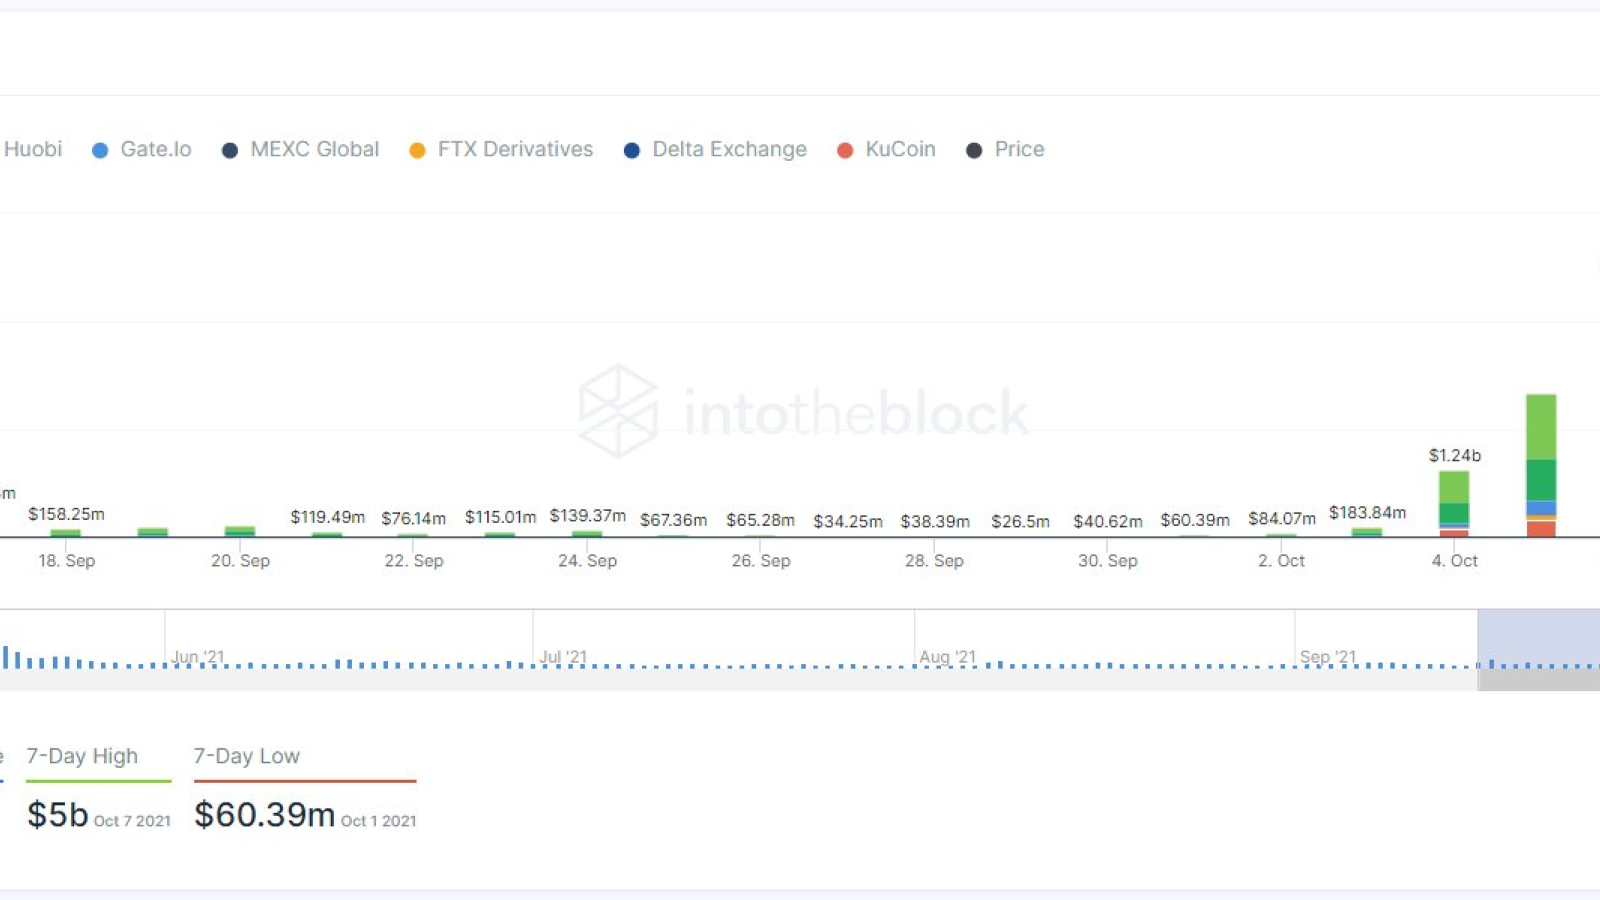Toggle the Gate.Io legend series
This screenshot has width=1600, height=900.
point(142,149)
